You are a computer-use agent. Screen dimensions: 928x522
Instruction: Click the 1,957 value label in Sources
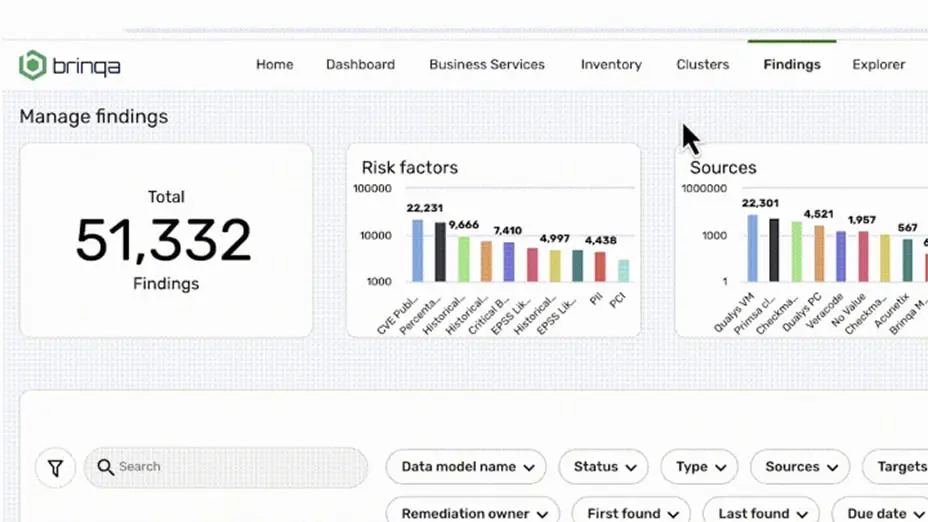click(862, 220)
